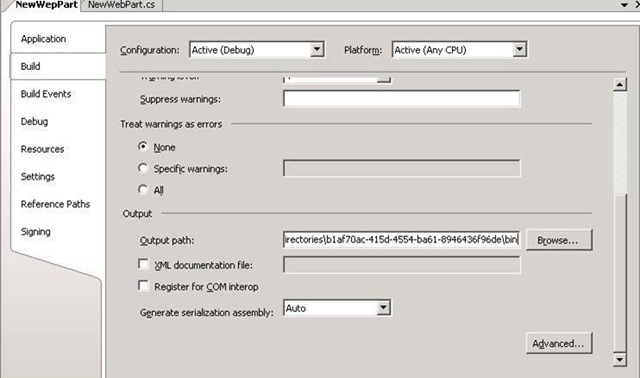
Task: Expand the Platform dropdown
Action: [x=519, y=50]
